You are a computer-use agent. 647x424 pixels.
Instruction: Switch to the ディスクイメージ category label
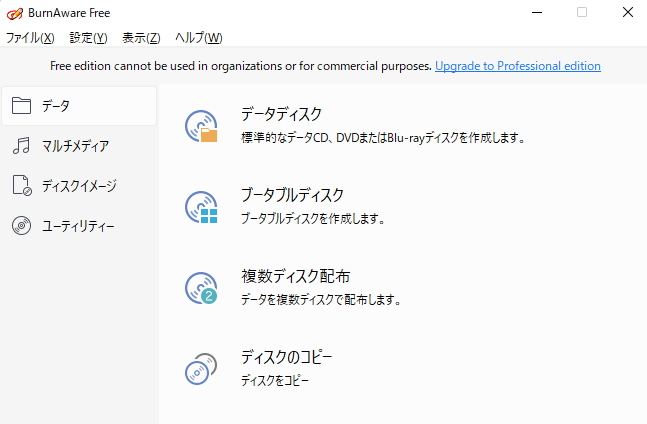[x=79, y=186]
